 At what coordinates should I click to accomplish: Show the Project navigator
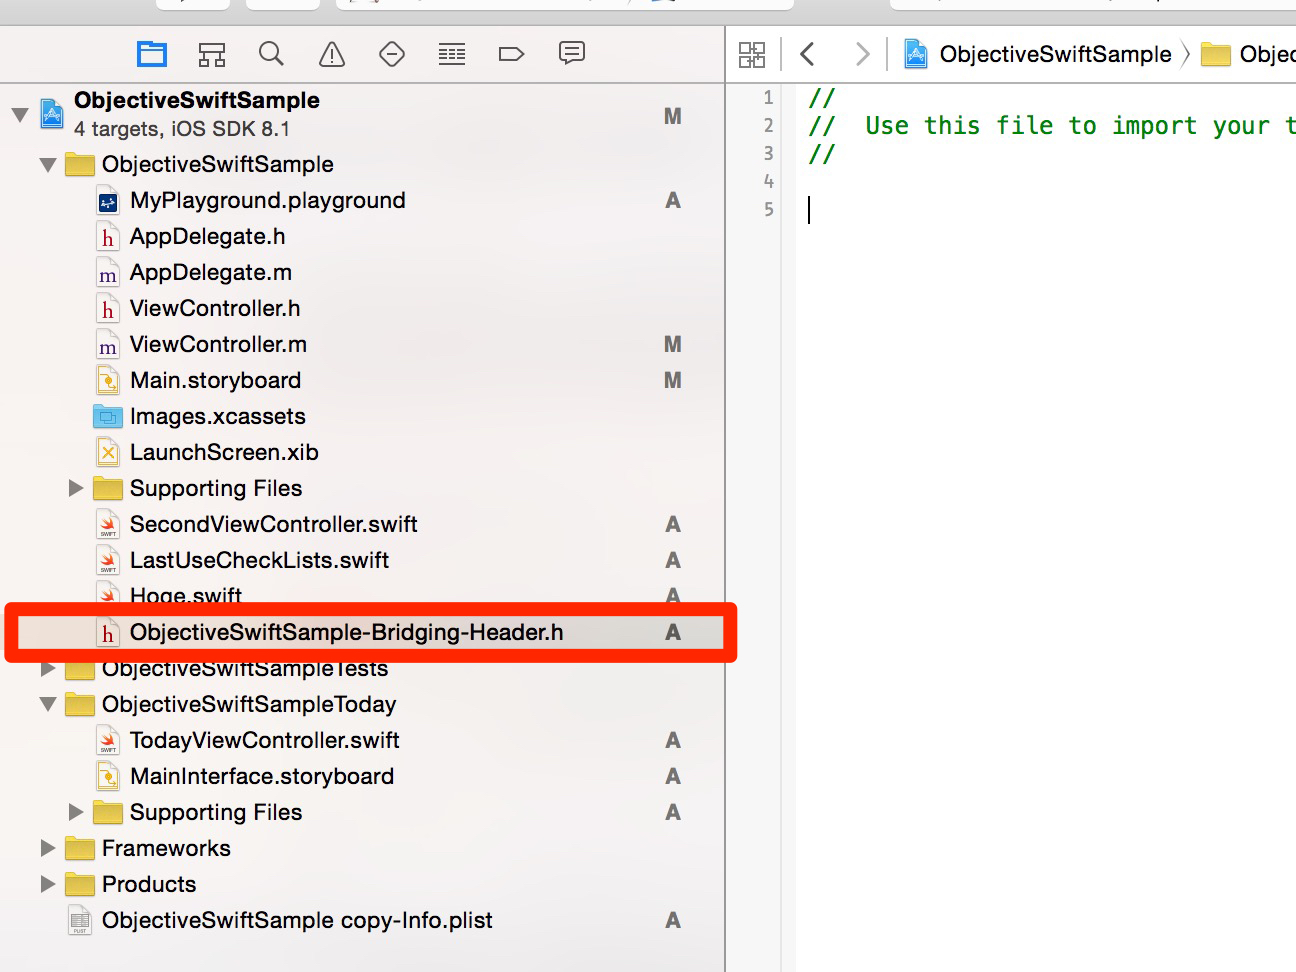click(x=152, y=54)
